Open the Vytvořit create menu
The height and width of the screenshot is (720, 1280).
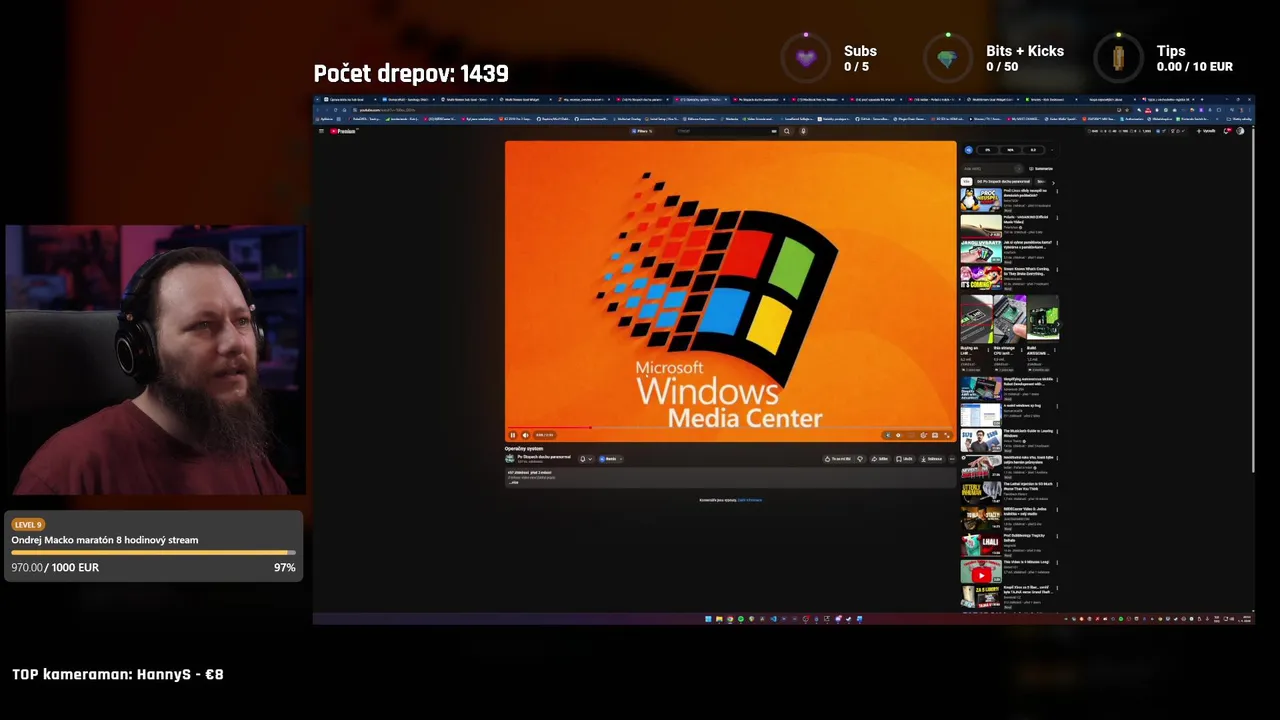[x=1206, y=131]
